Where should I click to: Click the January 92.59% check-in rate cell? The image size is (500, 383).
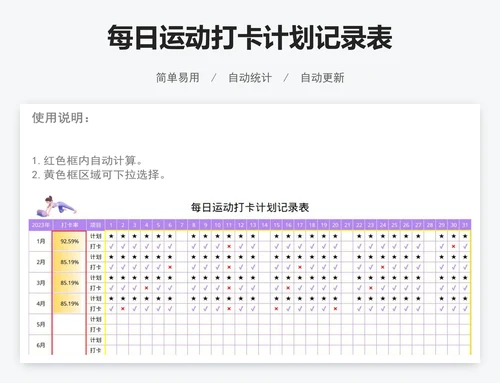[x=69, y=241]
